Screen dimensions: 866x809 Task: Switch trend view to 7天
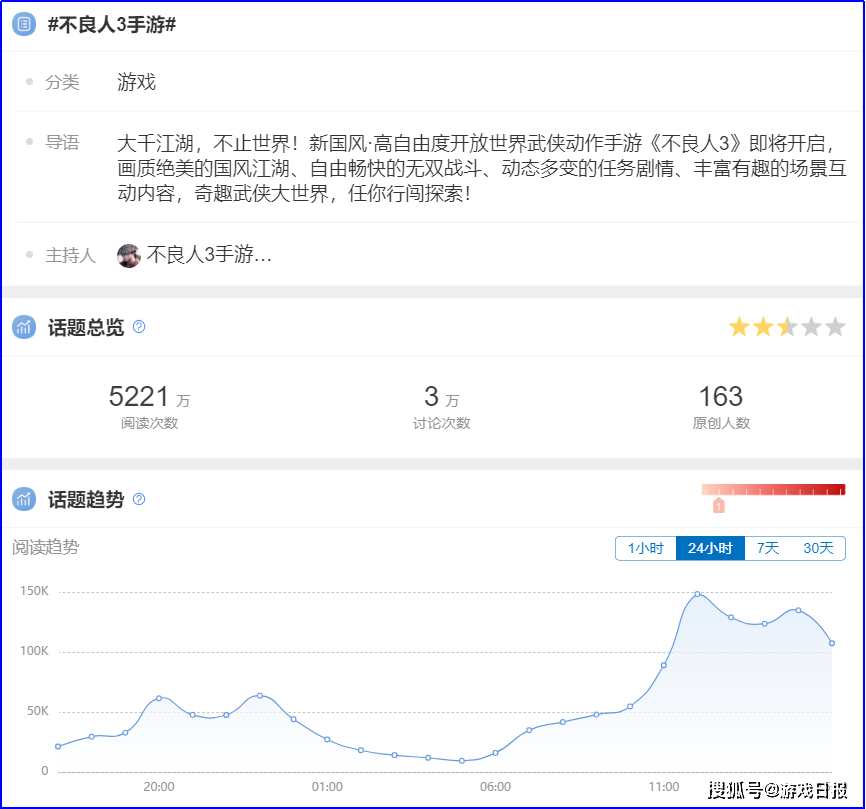(767, 548)
